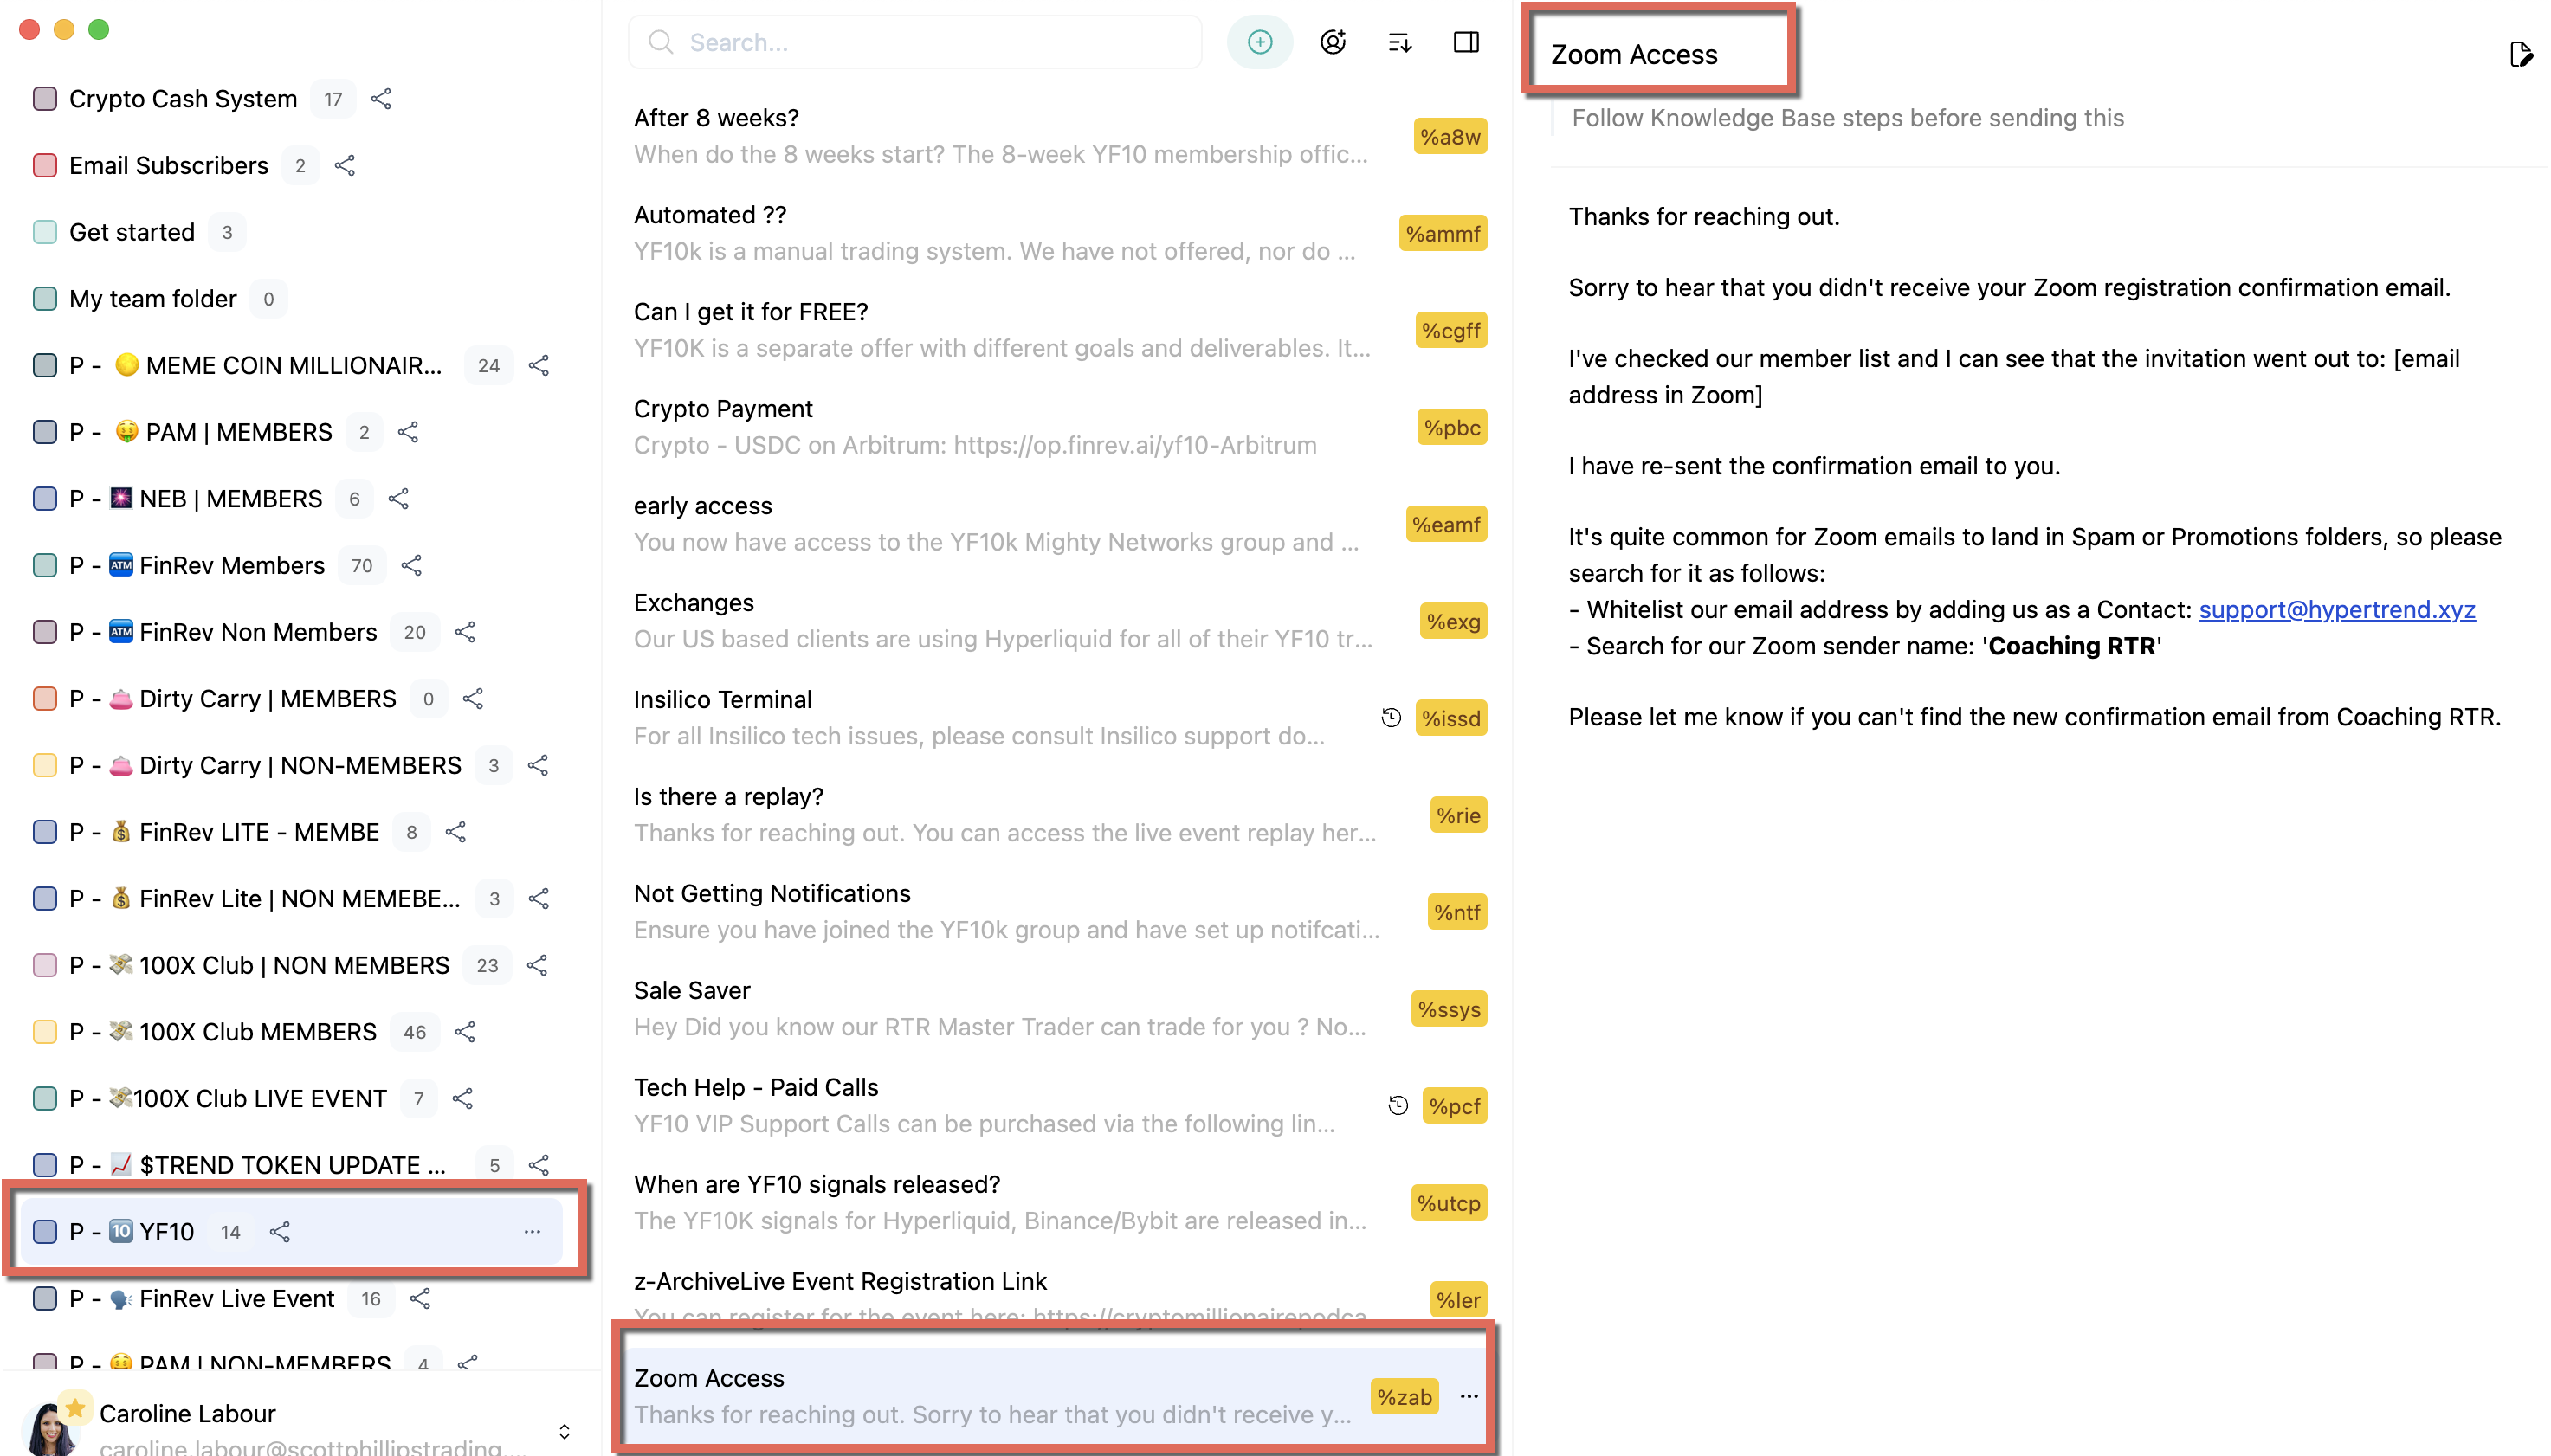Toggle the Get started folder checkbox

point(45,232)
